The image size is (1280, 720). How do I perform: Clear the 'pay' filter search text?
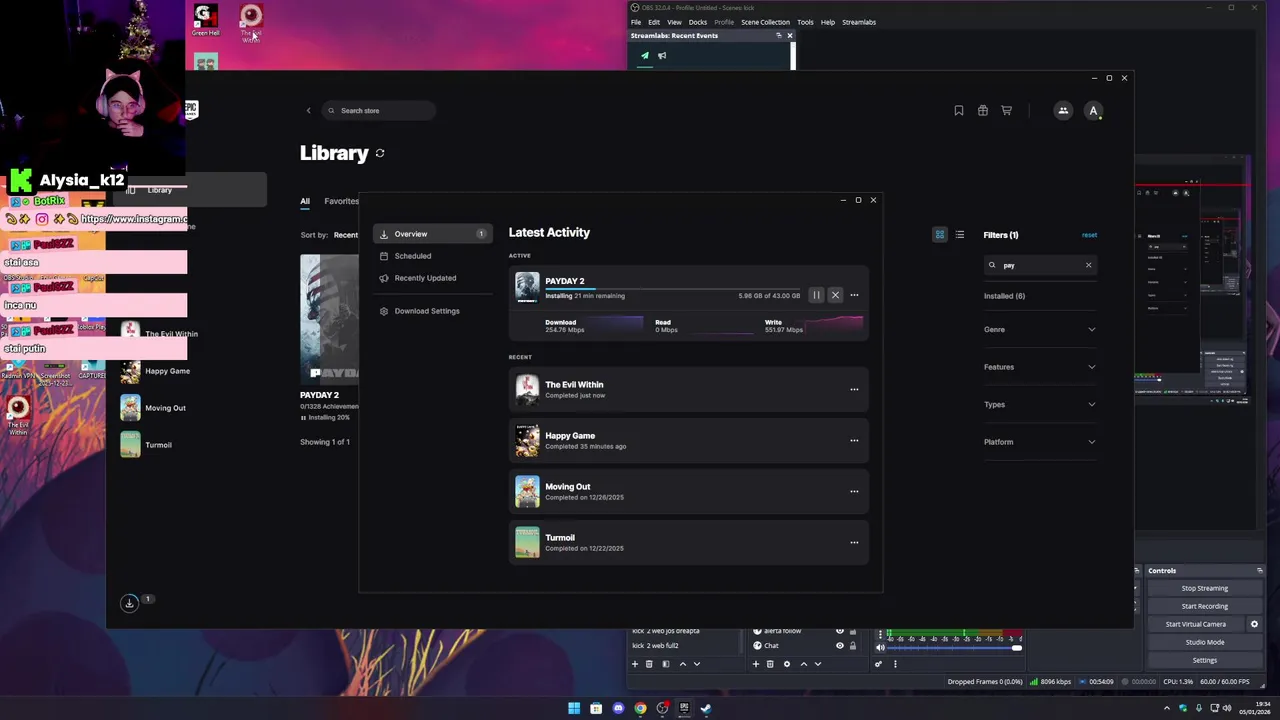click(1088, 265)
